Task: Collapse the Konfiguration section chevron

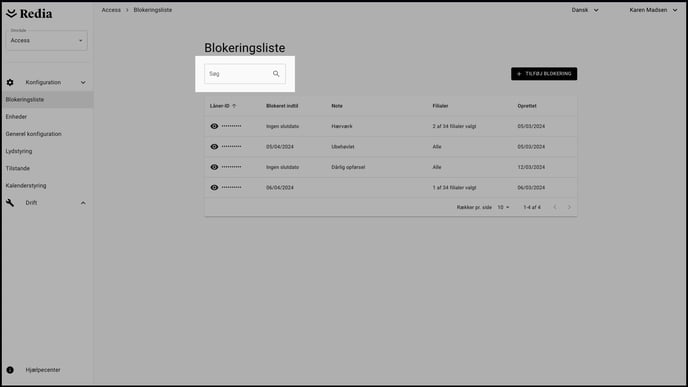Action: tap(83, 82)
